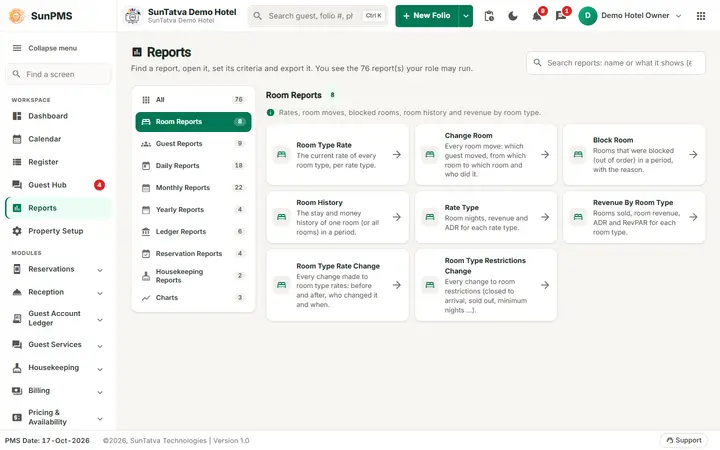The height and width of the screenshot is (450, 720).
Task: Select the Daily Reports category
Action: point(193,165)
